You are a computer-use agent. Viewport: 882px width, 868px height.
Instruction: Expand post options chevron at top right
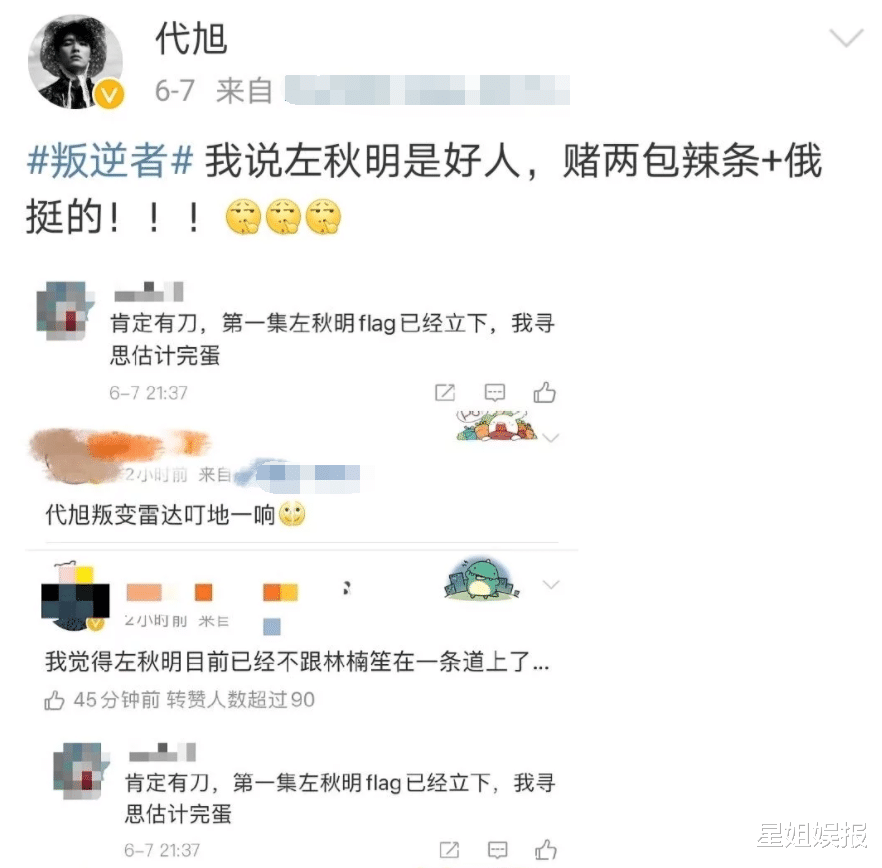point(846,38)
